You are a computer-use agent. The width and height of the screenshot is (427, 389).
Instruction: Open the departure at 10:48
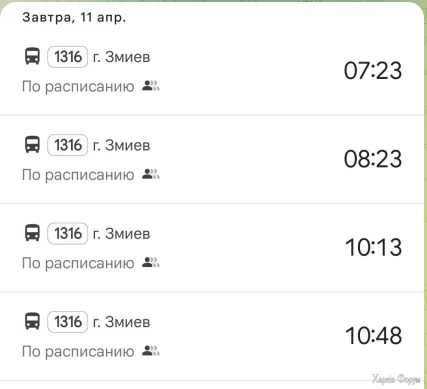(212, 336)
